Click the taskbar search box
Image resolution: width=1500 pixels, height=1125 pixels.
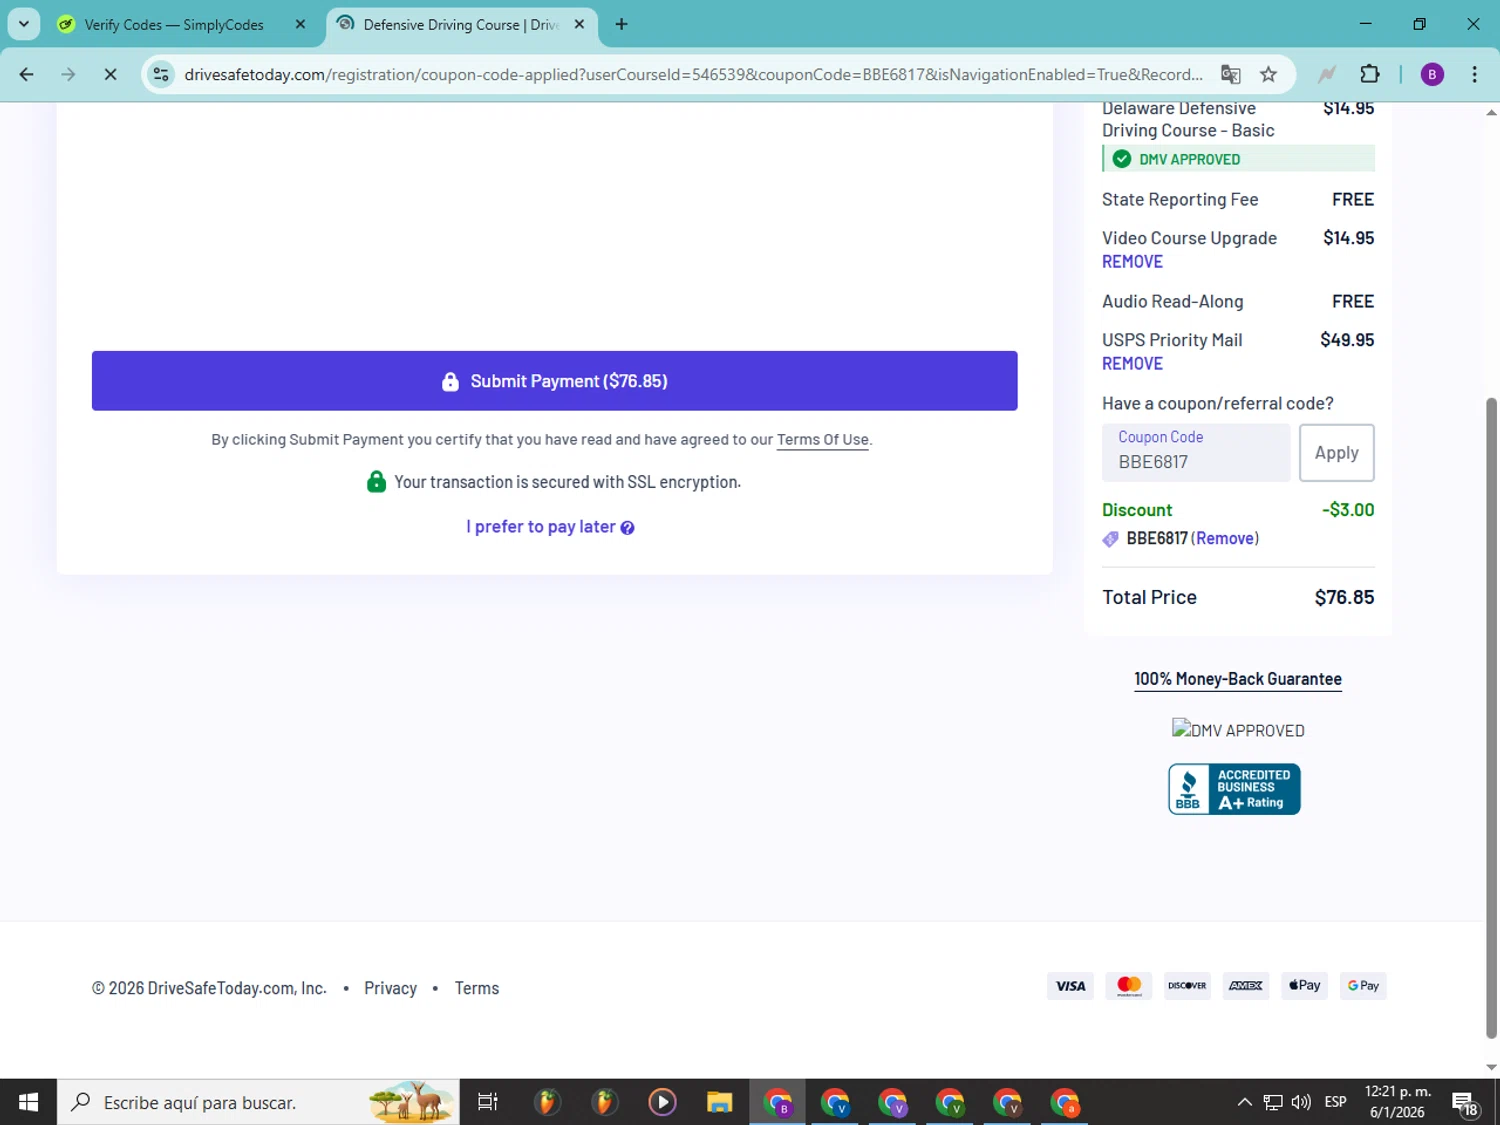pos(258,1102)
